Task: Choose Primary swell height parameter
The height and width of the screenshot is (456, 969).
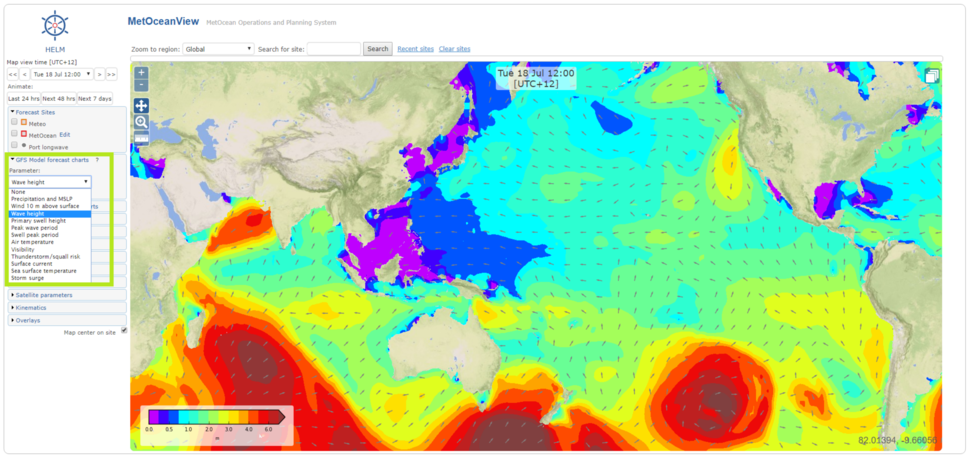Action: [x=50, y=221]
